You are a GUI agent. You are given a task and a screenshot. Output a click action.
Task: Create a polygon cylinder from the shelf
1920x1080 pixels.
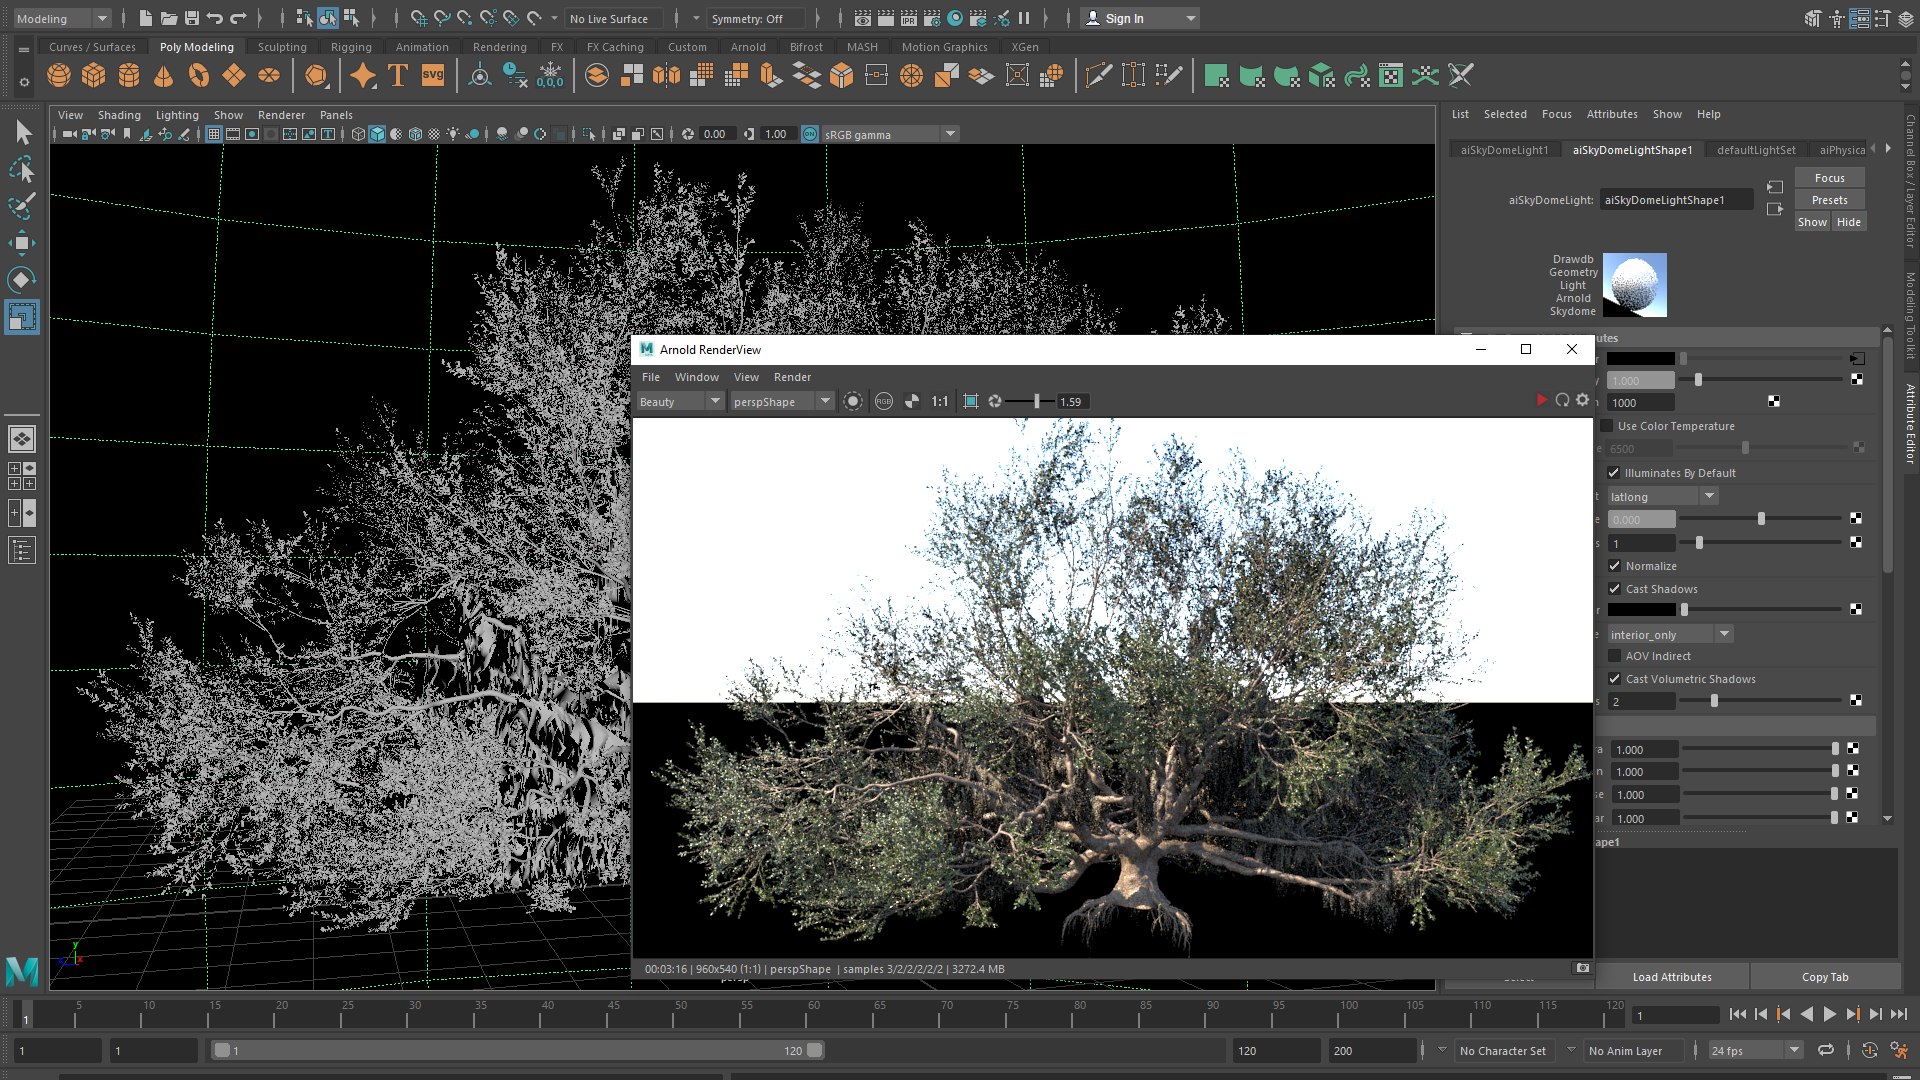[129, 76]
